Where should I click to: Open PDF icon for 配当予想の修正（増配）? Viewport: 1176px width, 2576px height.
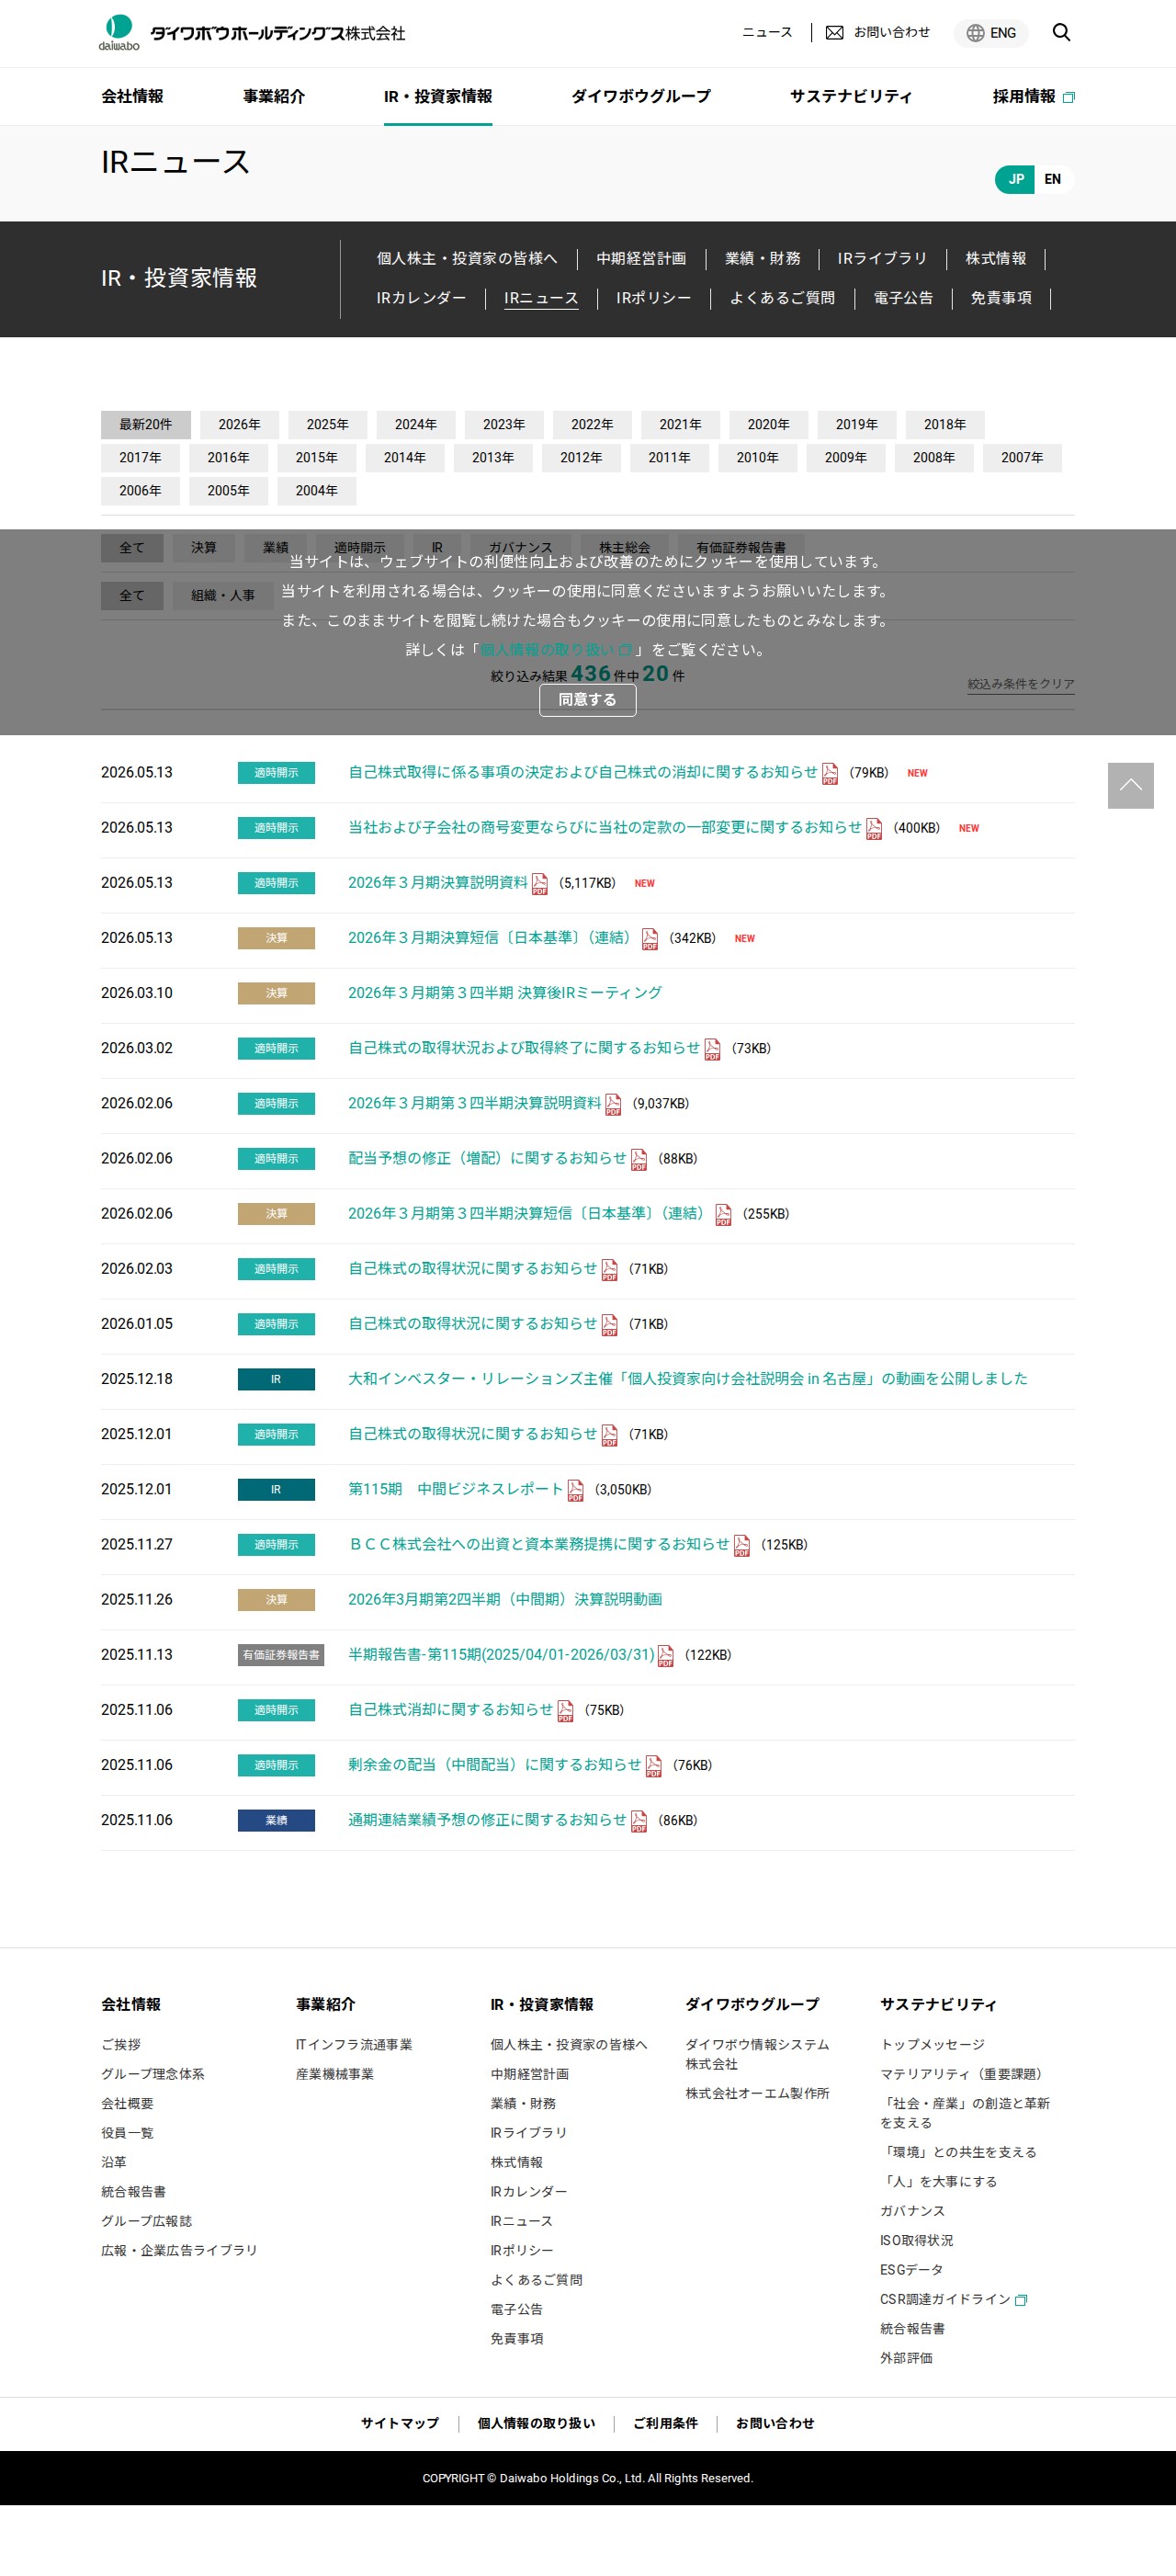(x=639, y=1158)
